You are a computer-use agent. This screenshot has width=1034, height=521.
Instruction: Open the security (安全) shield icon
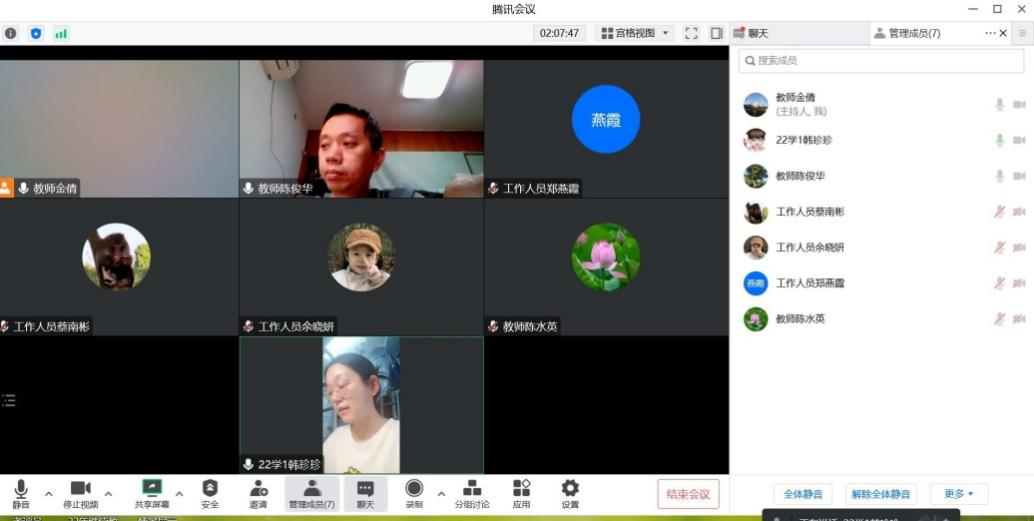[210, 488]
